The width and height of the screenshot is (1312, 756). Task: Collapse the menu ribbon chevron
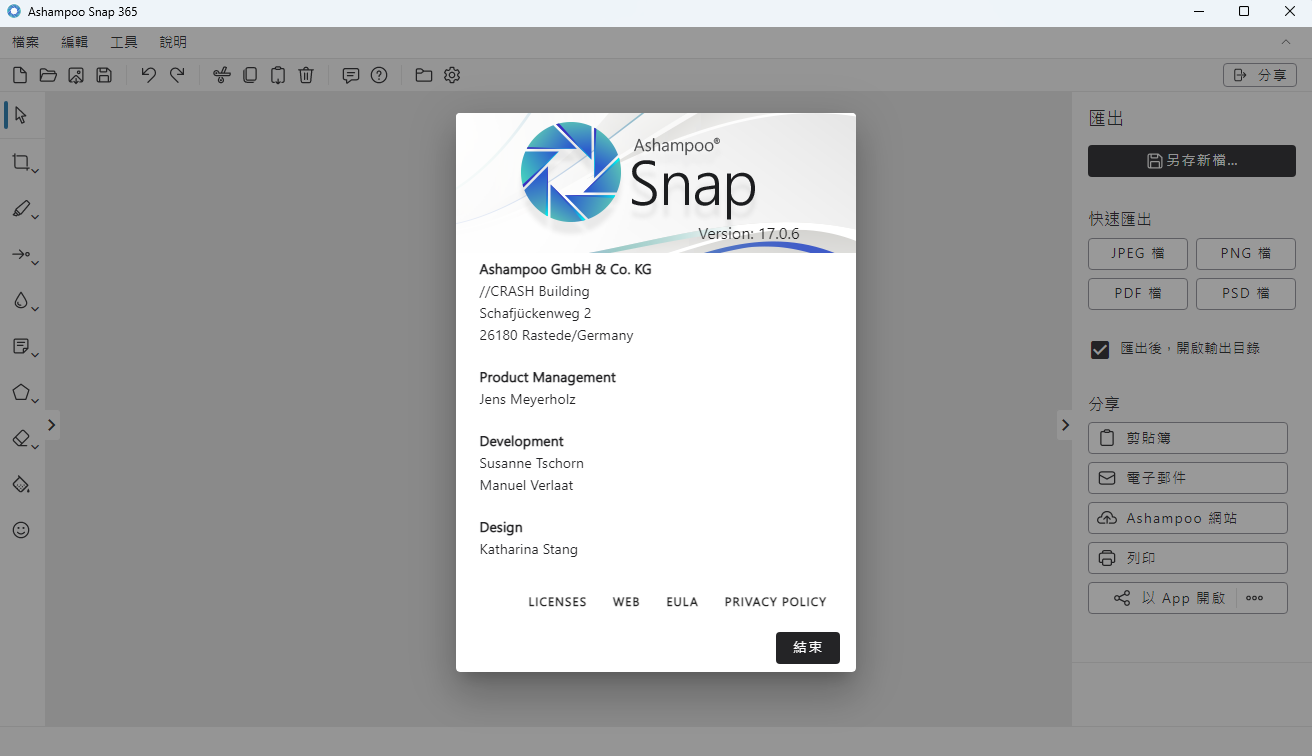1286,42
